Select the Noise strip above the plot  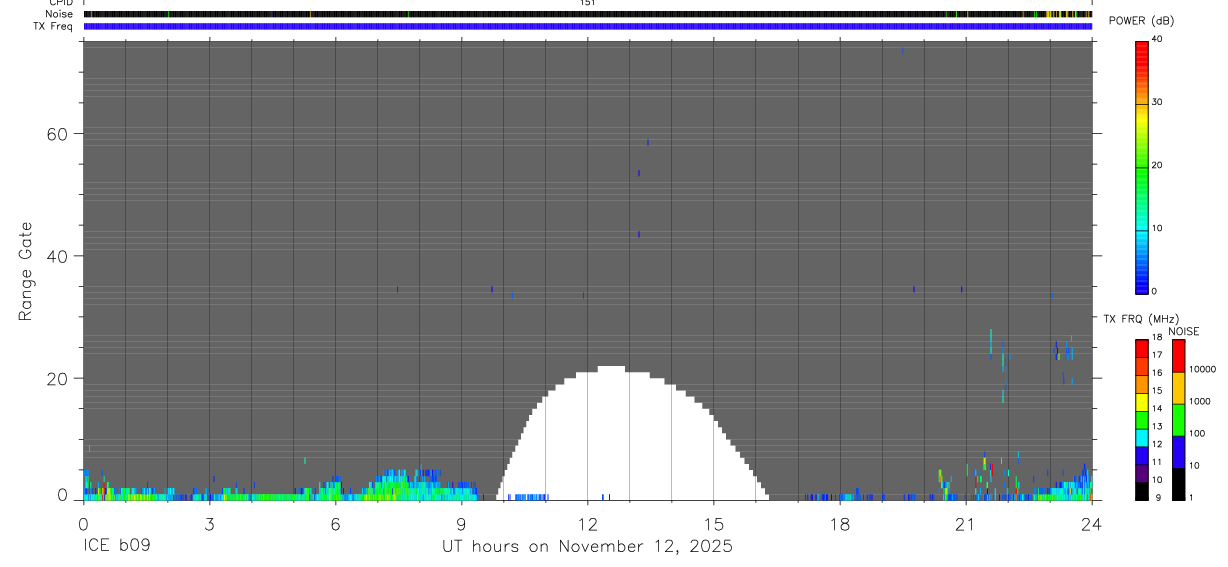click(588, 15)
